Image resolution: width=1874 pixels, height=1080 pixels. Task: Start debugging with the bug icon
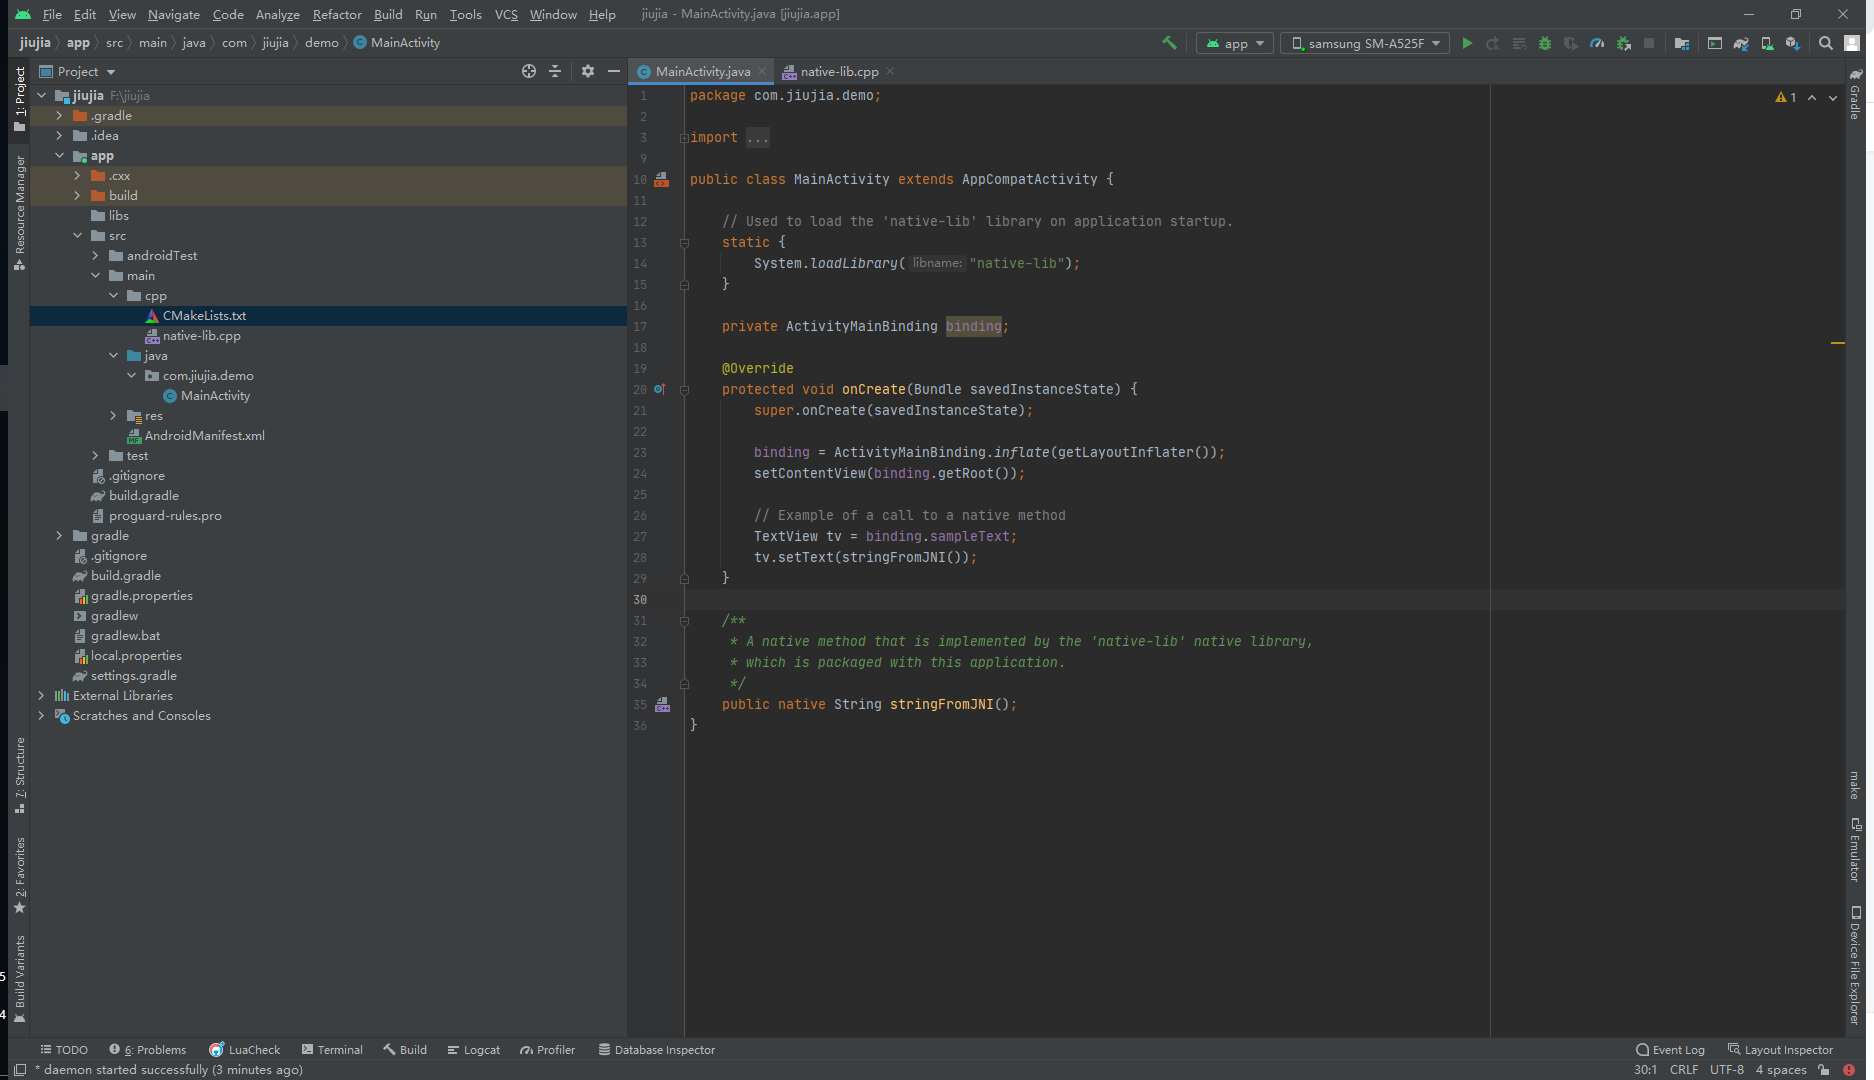coord(1545,43)
